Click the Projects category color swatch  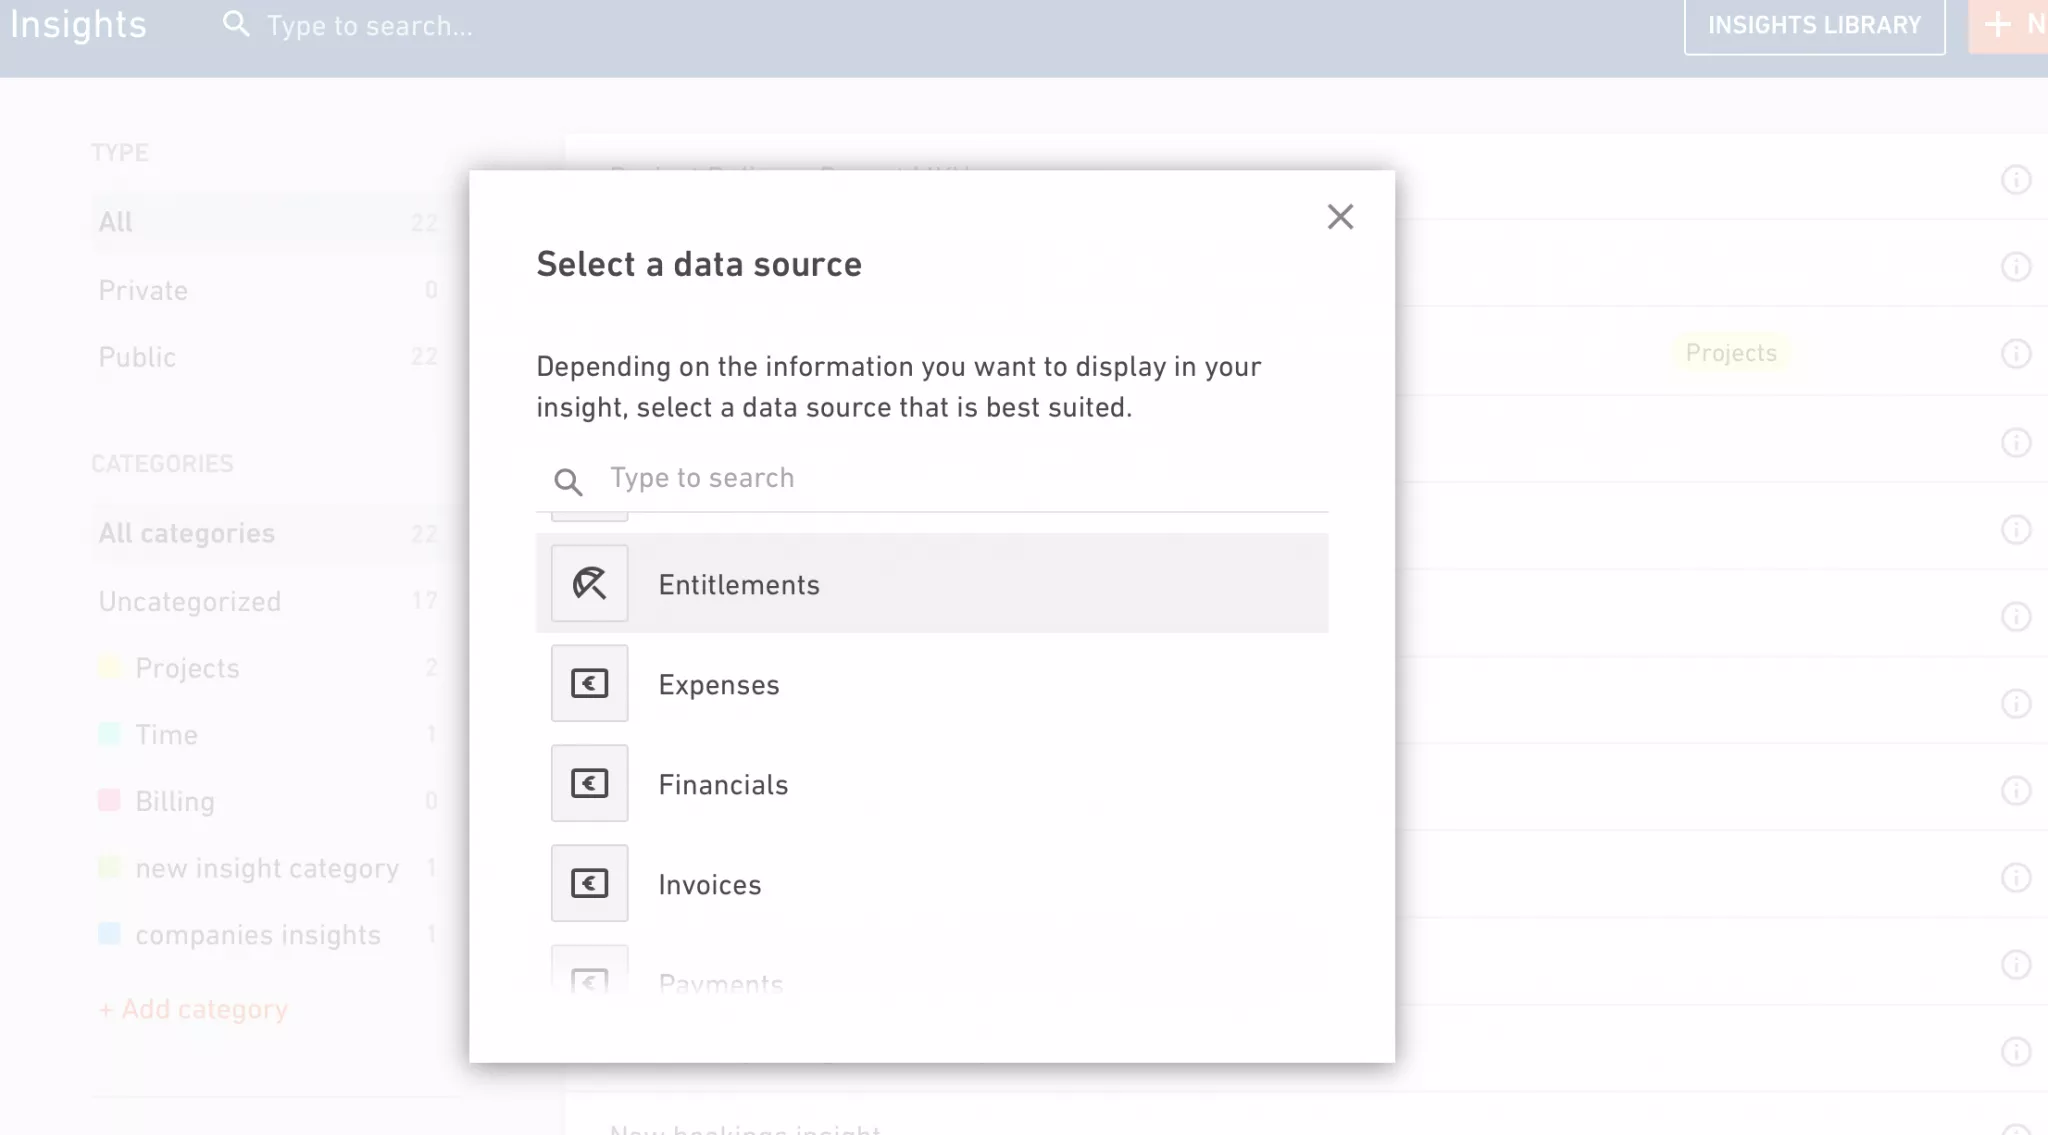[109, 667]
